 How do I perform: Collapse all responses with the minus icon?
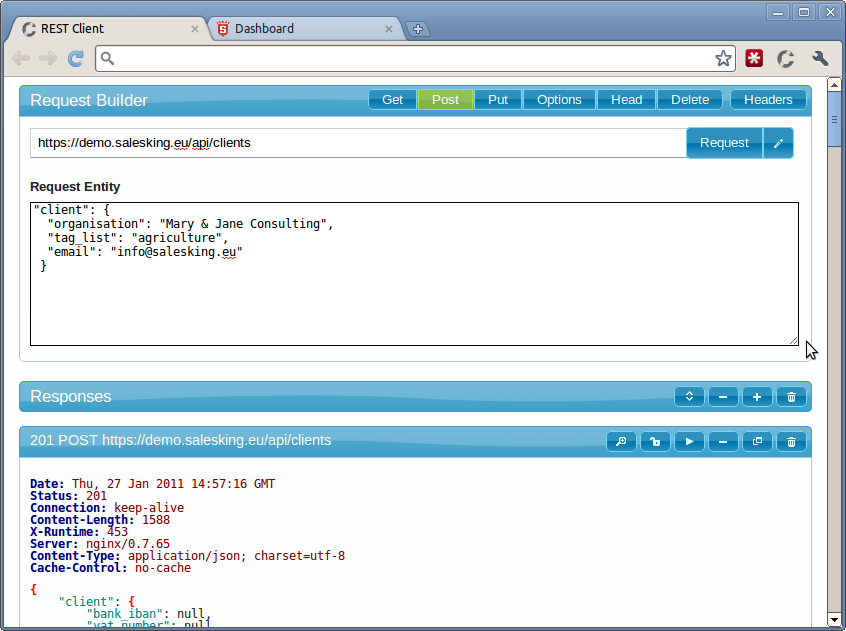click(x=723, y=397)
